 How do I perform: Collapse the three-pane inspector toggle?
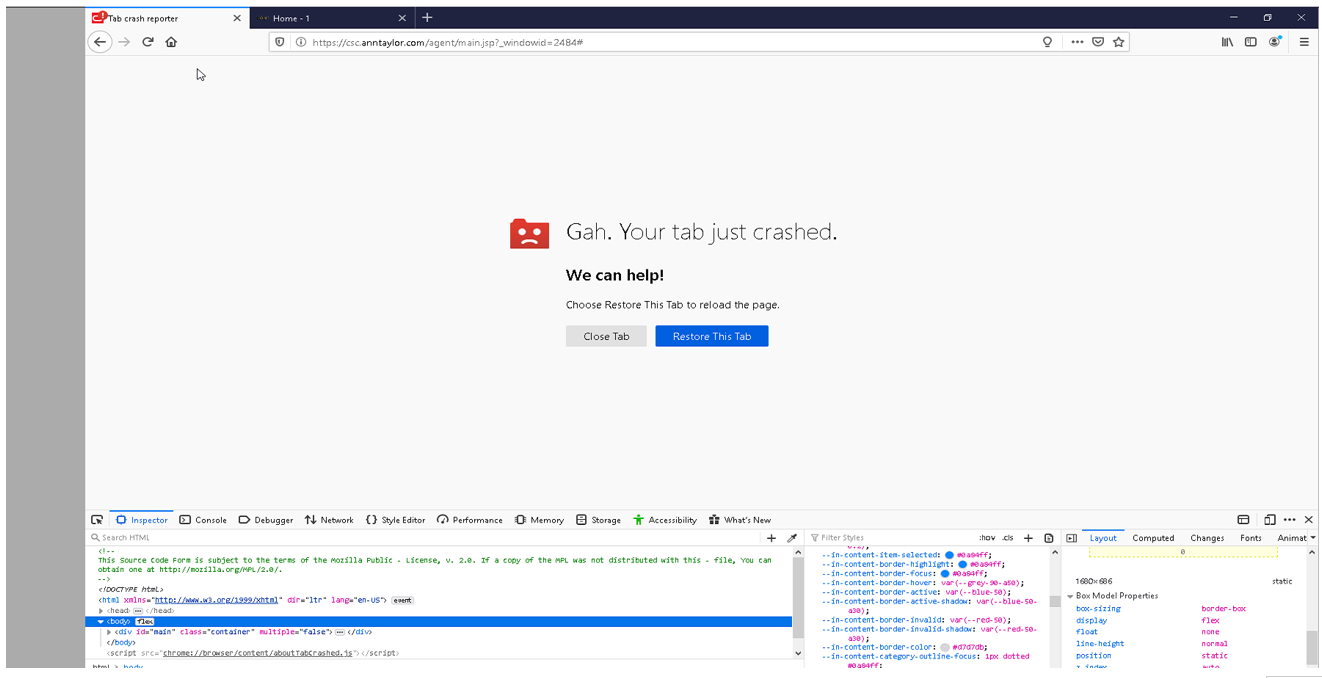click(1071, 538)
